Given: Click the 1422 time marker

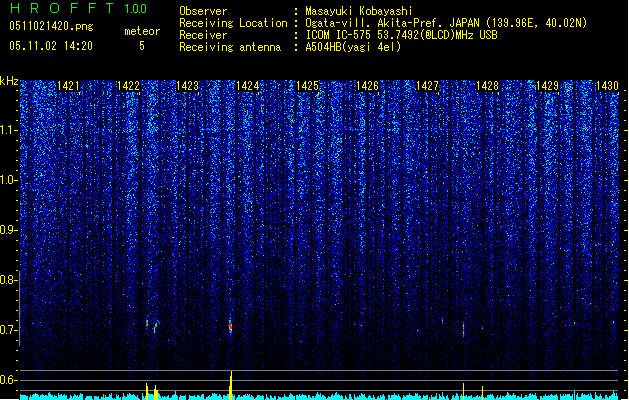Looking at the screenshot, I should point(128,86).
